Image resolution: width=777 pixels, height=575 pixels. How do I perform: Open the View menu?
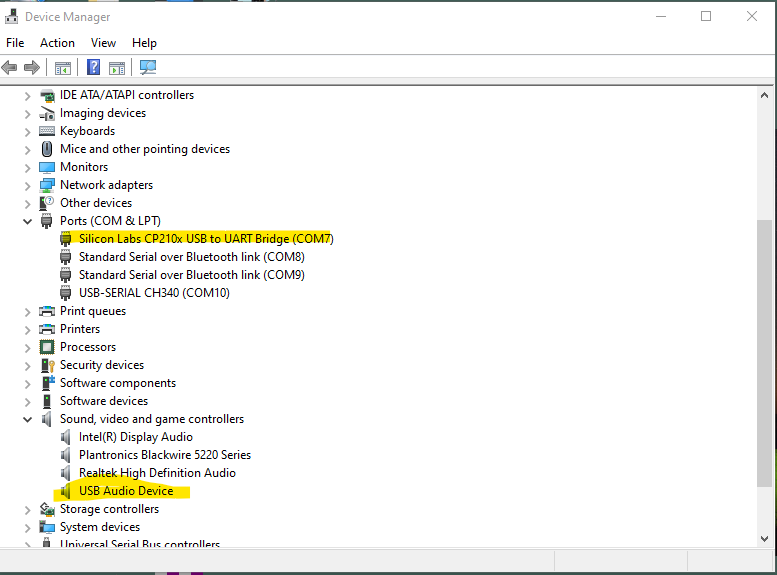coord(103,43)
